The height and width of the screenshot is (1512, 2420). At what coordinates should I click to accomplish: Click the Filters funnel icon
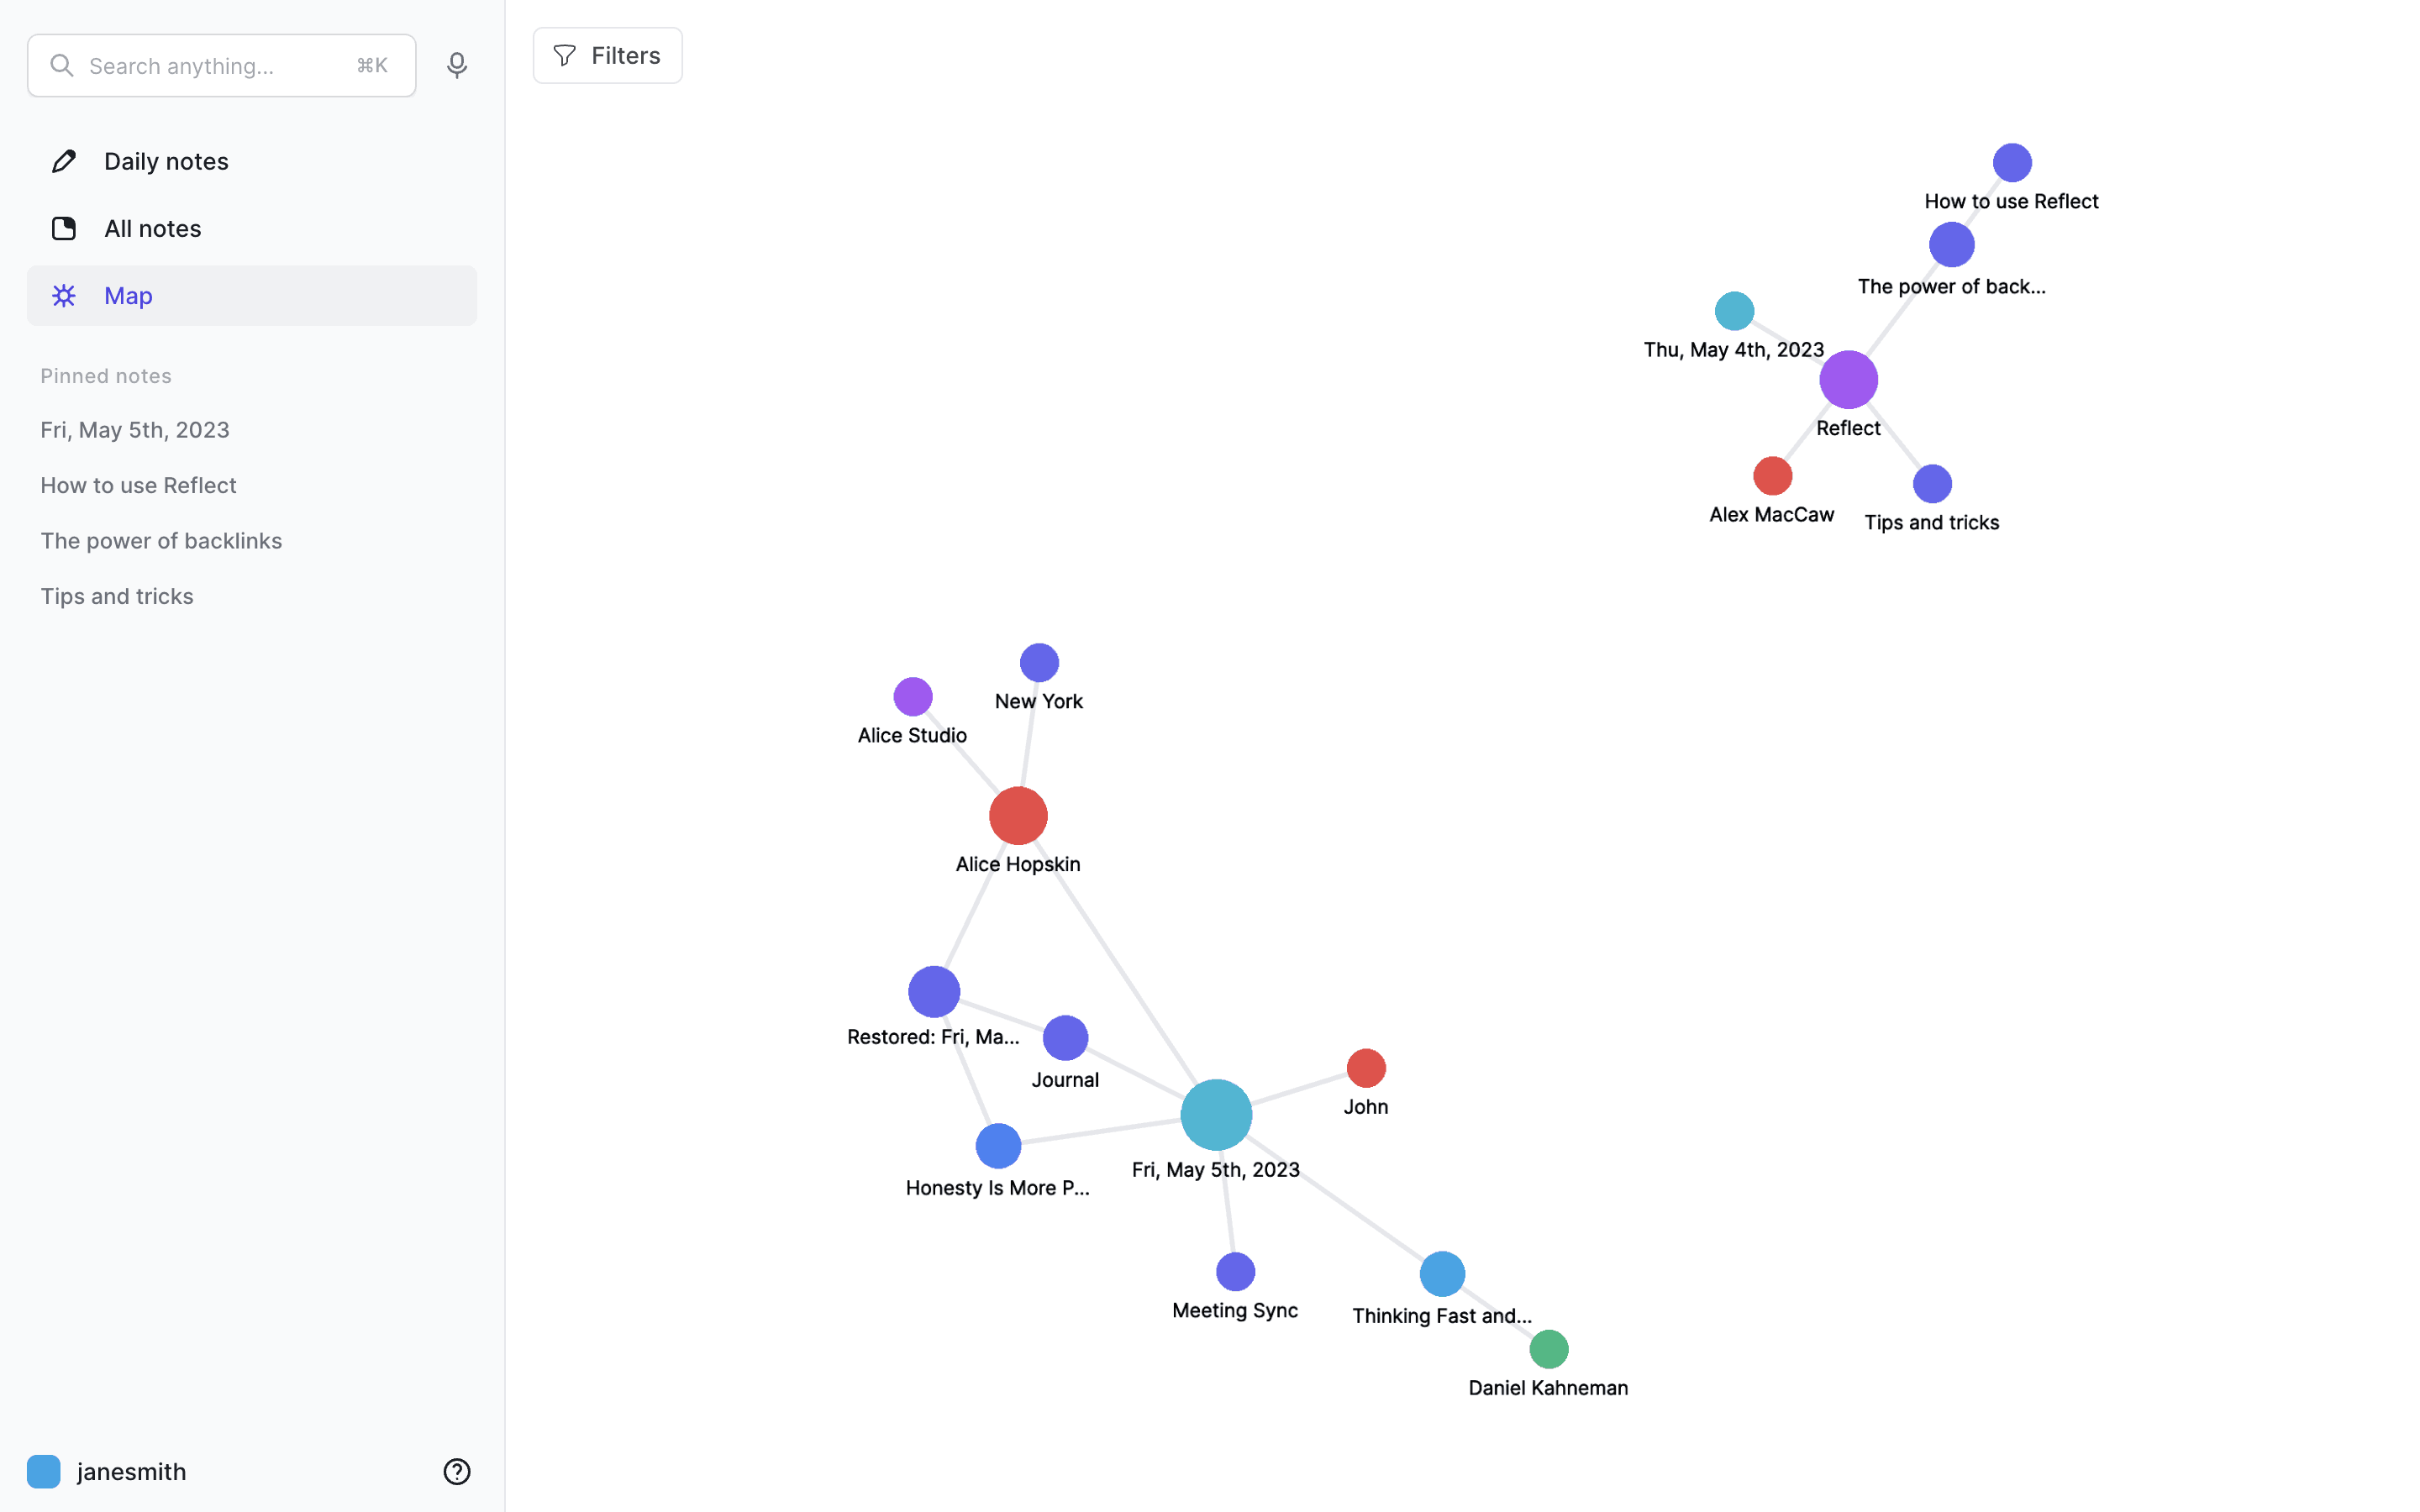click(x=565, y=56)
